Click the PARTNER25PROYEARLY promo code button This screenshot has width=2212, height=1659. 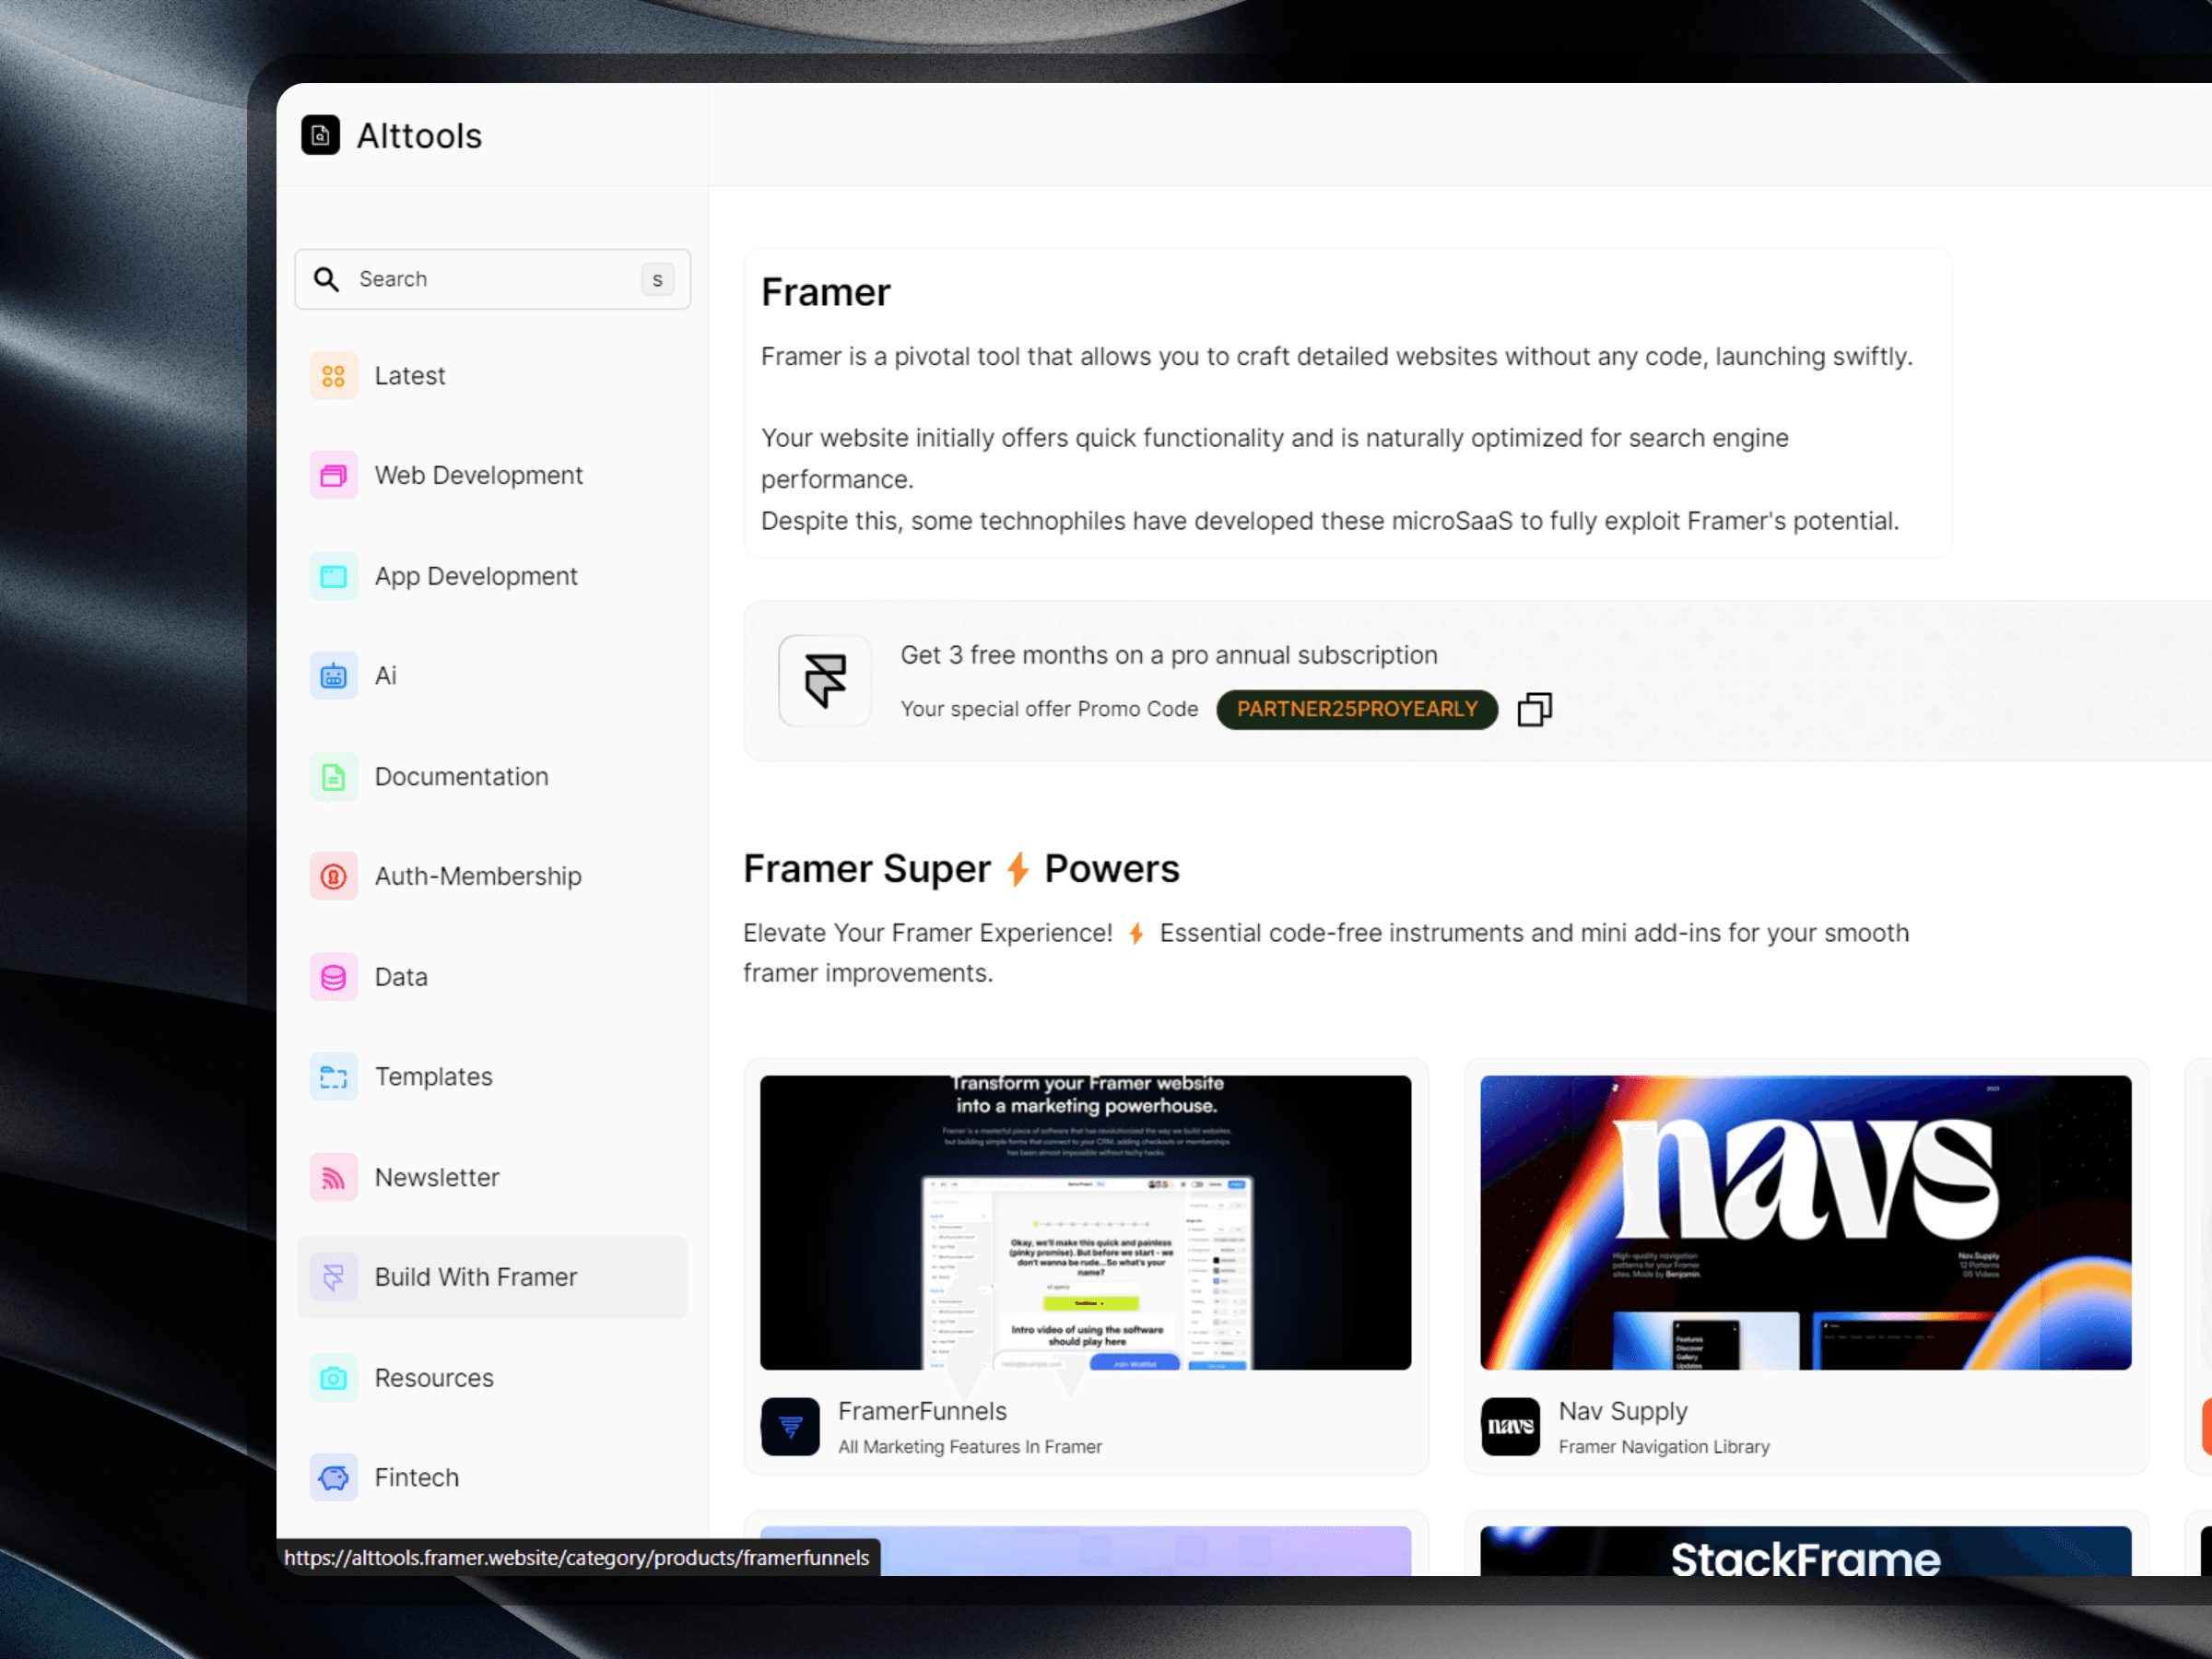point(1357,710)
